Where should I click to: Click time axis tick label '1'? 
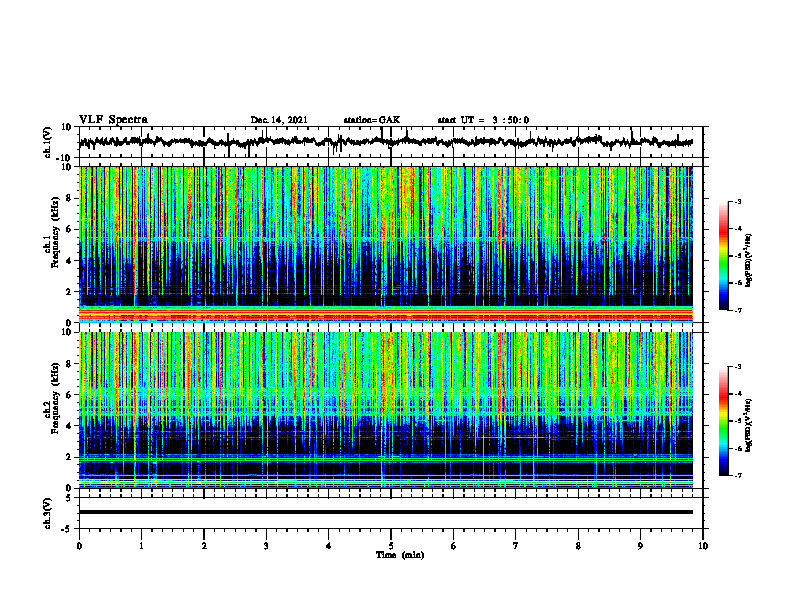click(141, 546)
